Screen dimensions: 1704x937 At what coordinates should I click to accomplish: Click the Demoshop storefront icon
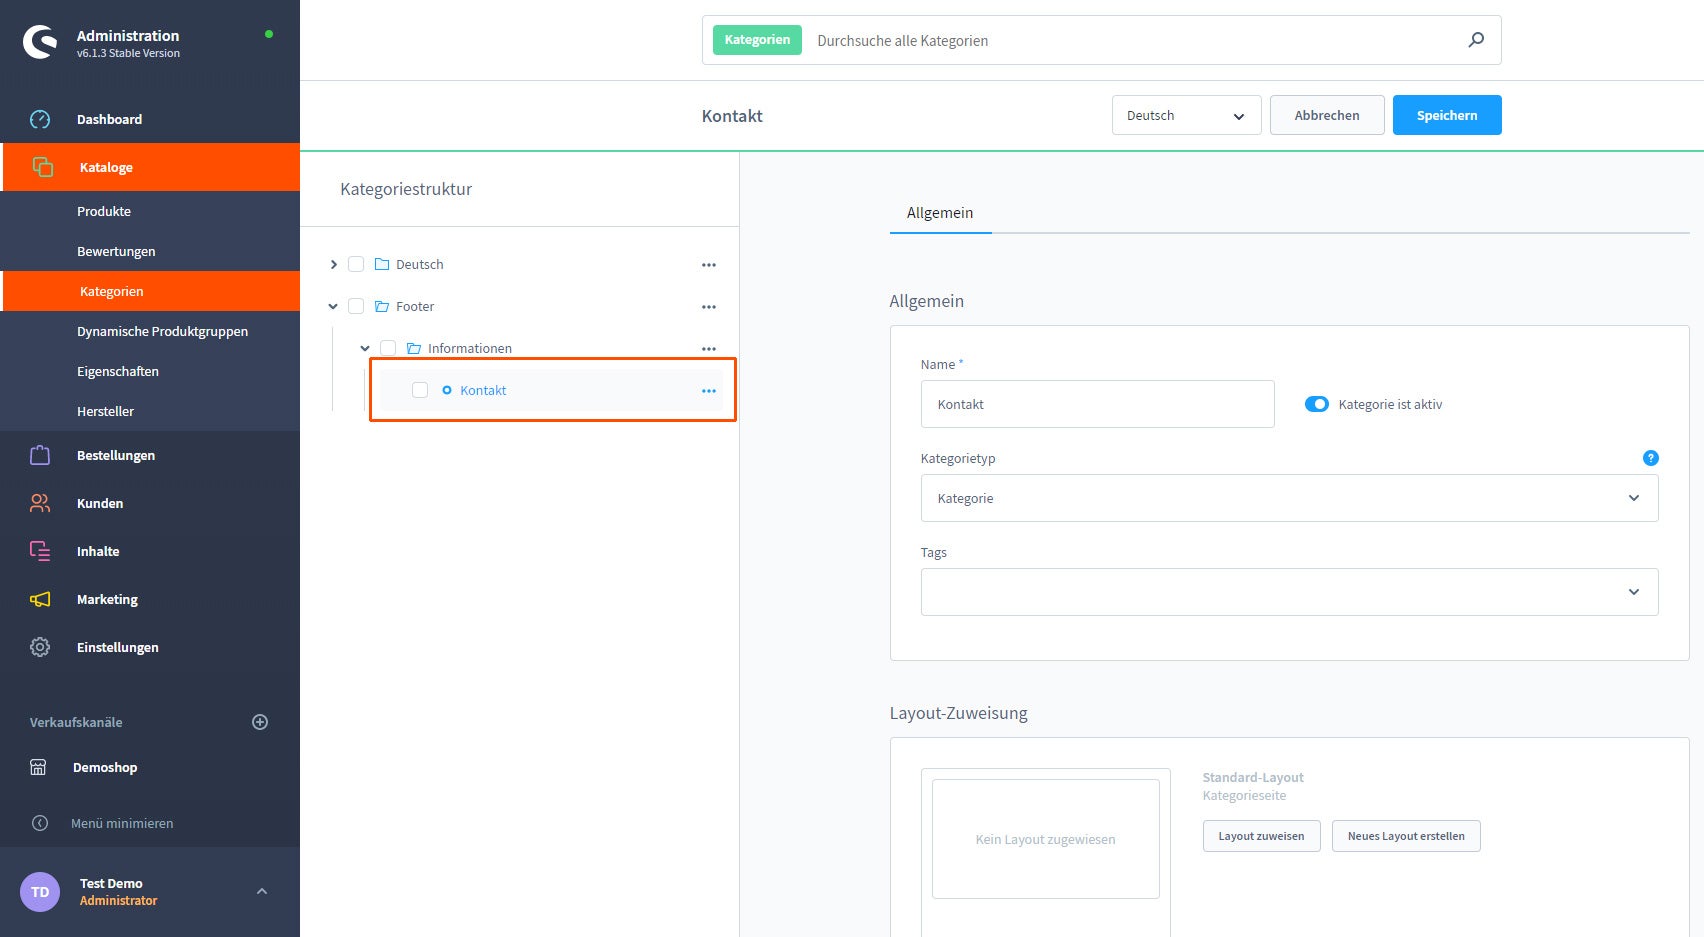pos(38,767)
